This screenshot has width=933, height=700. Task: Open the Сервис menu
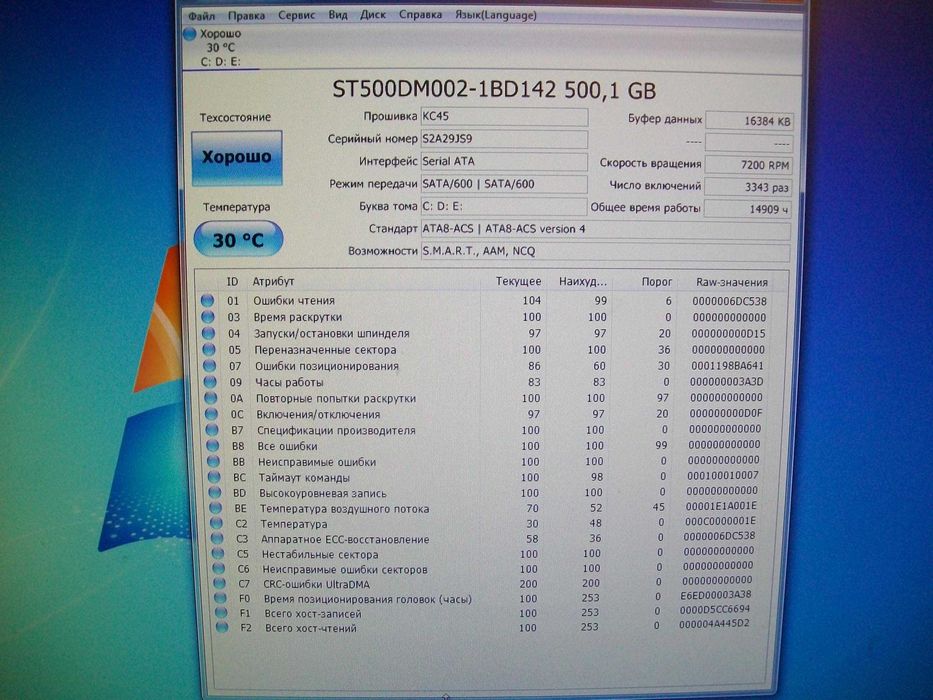[296, 15]
